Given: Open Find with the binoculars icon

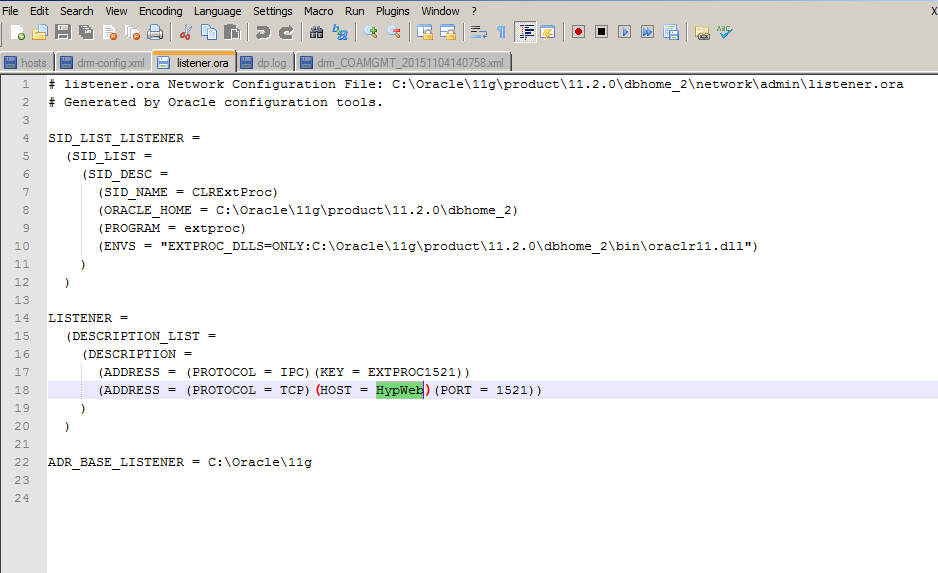Looking at the screenshot, I should 317,32.
